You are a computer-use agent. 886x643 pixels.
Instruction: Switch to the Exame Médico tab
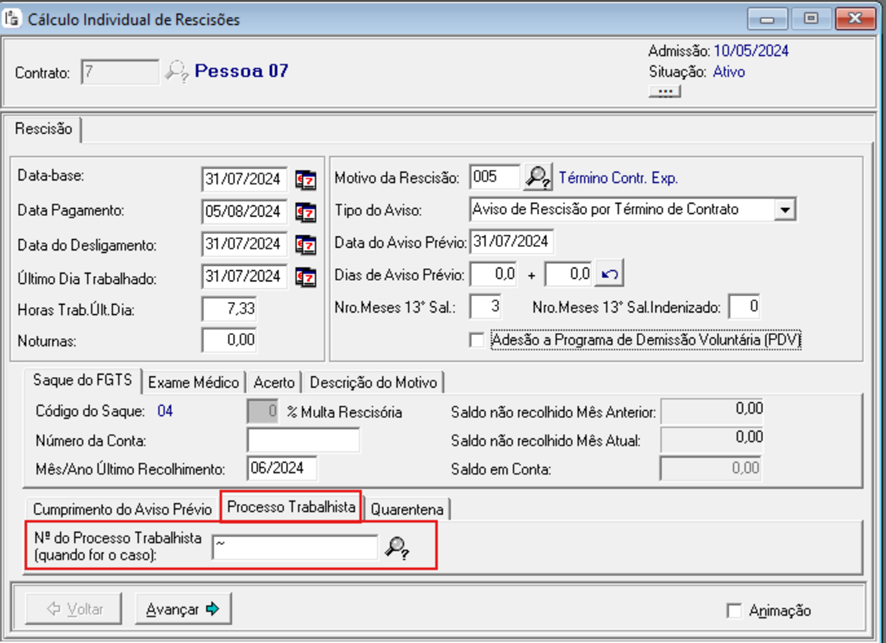(x=194, y=382)
